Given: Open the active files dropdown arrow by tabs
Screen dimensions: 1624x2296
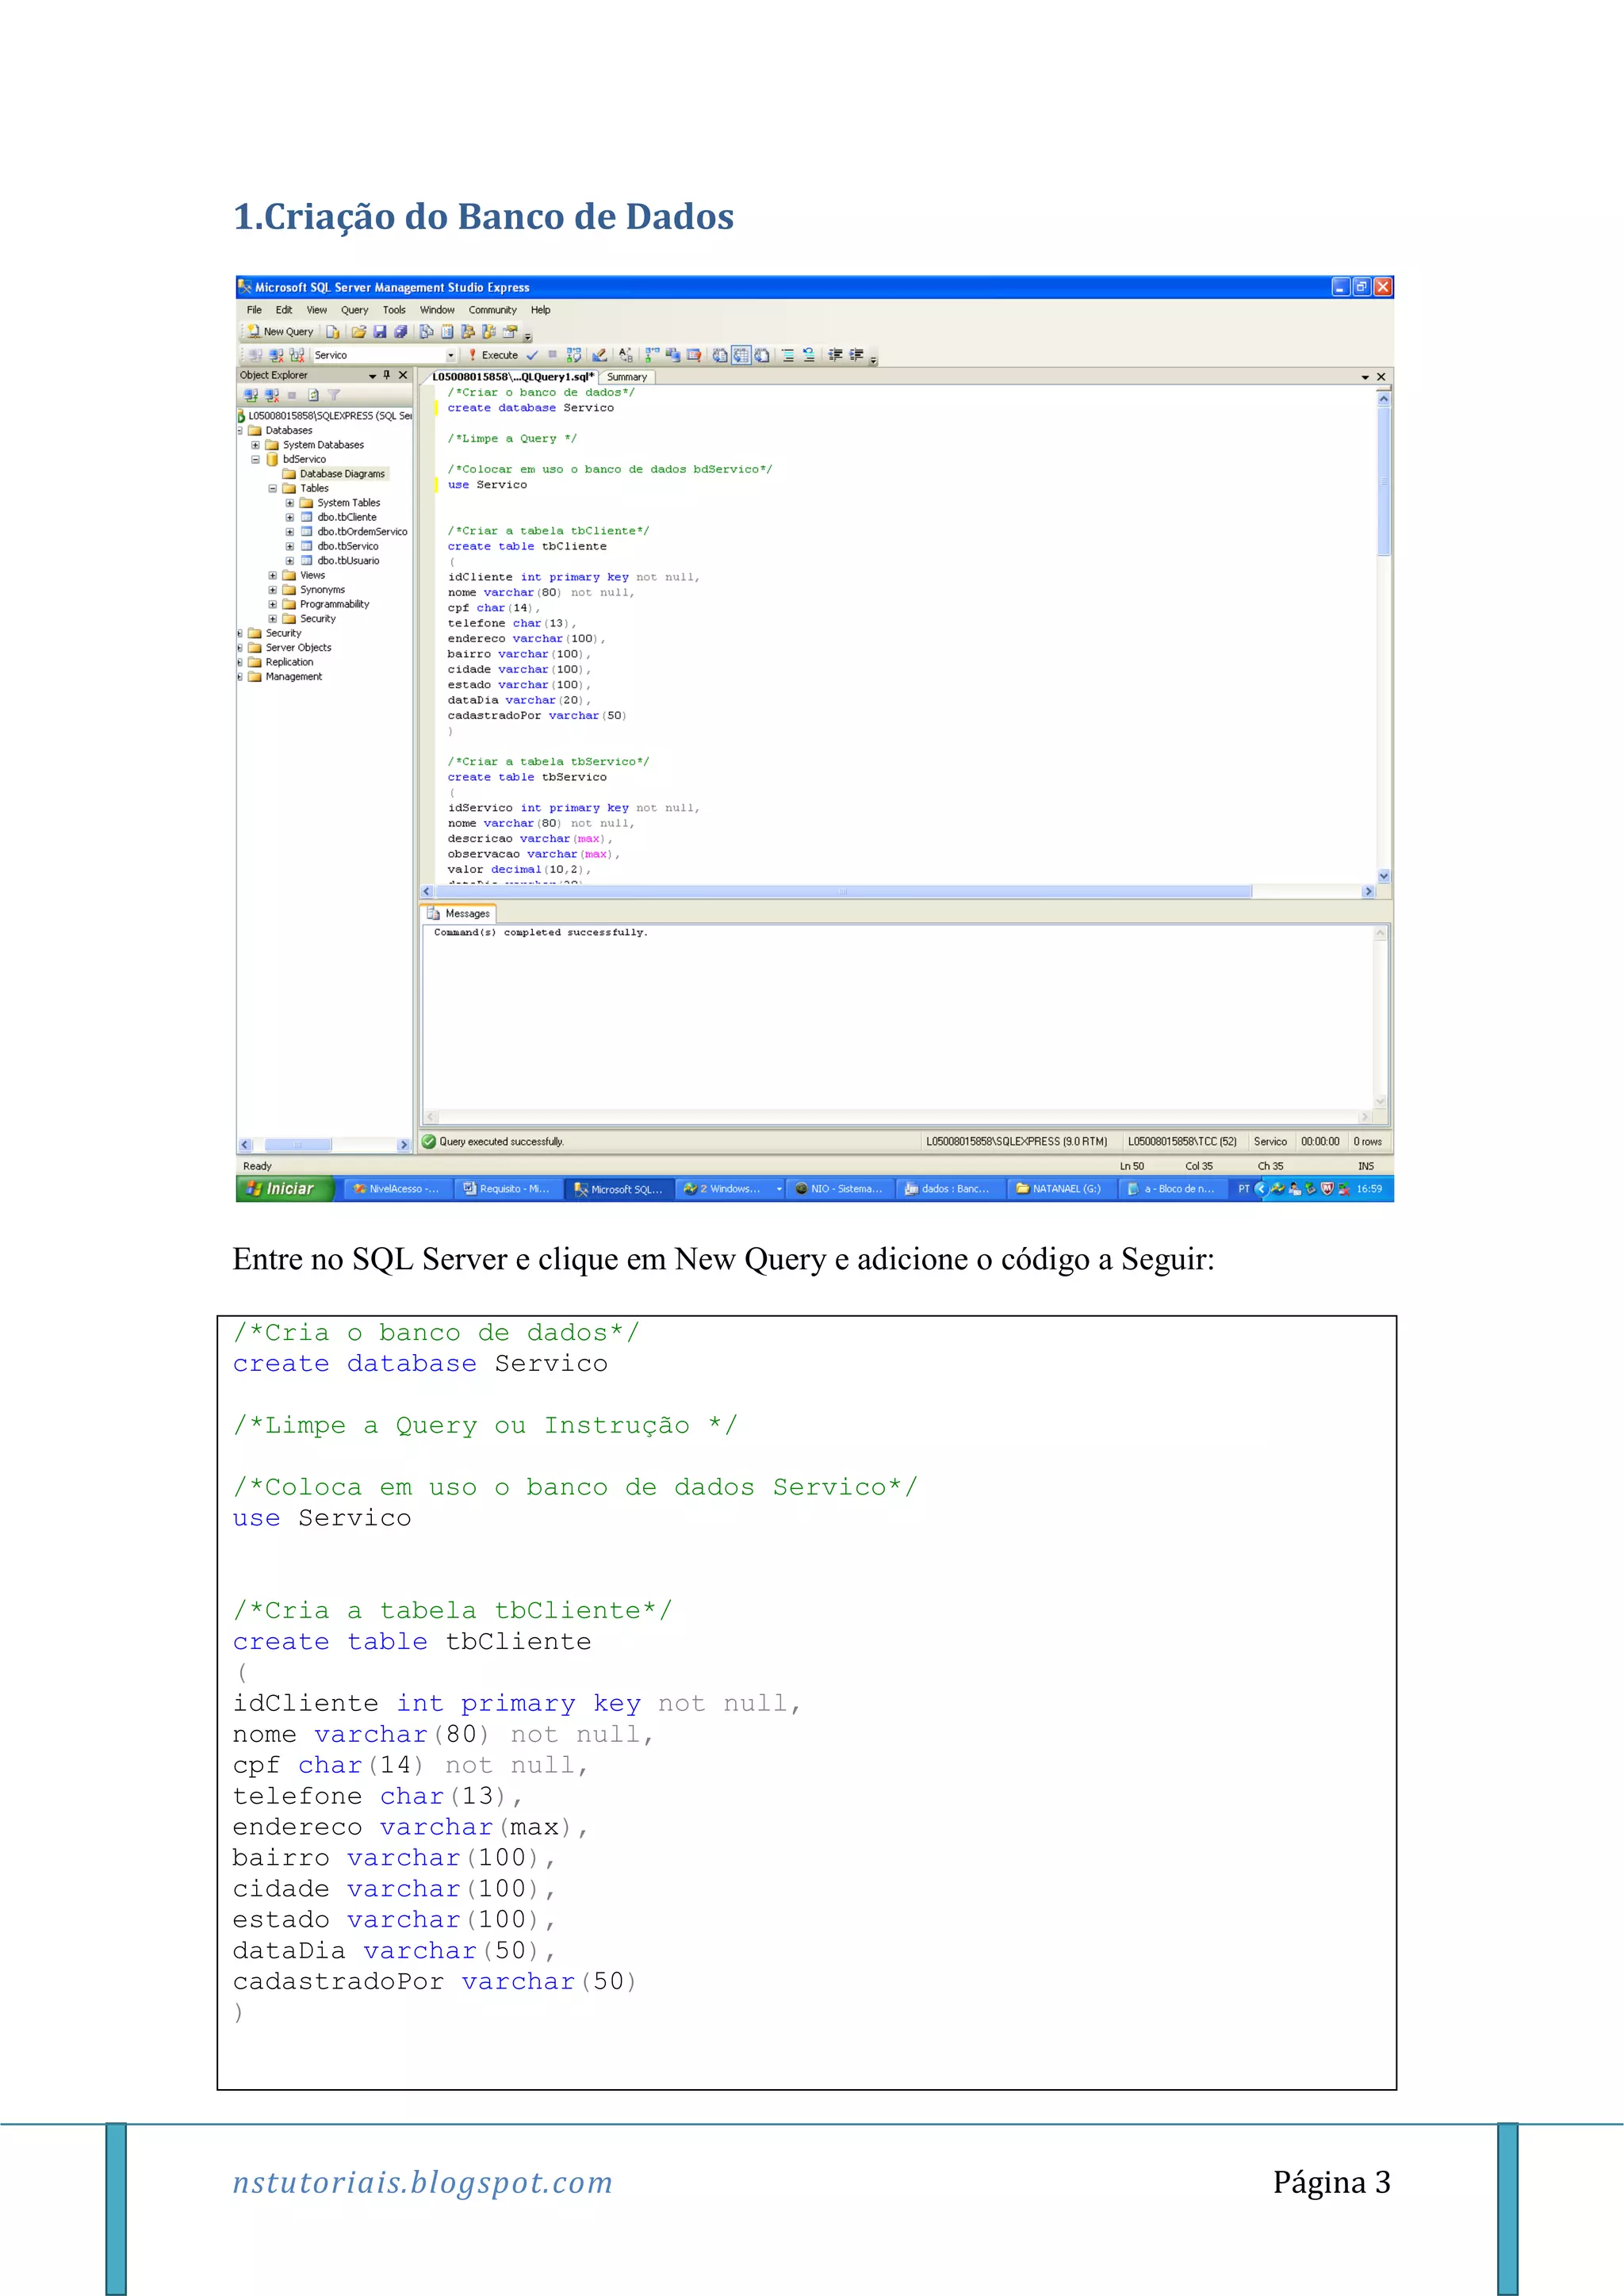Looking at the screenshot, I should pos(1365,377).
